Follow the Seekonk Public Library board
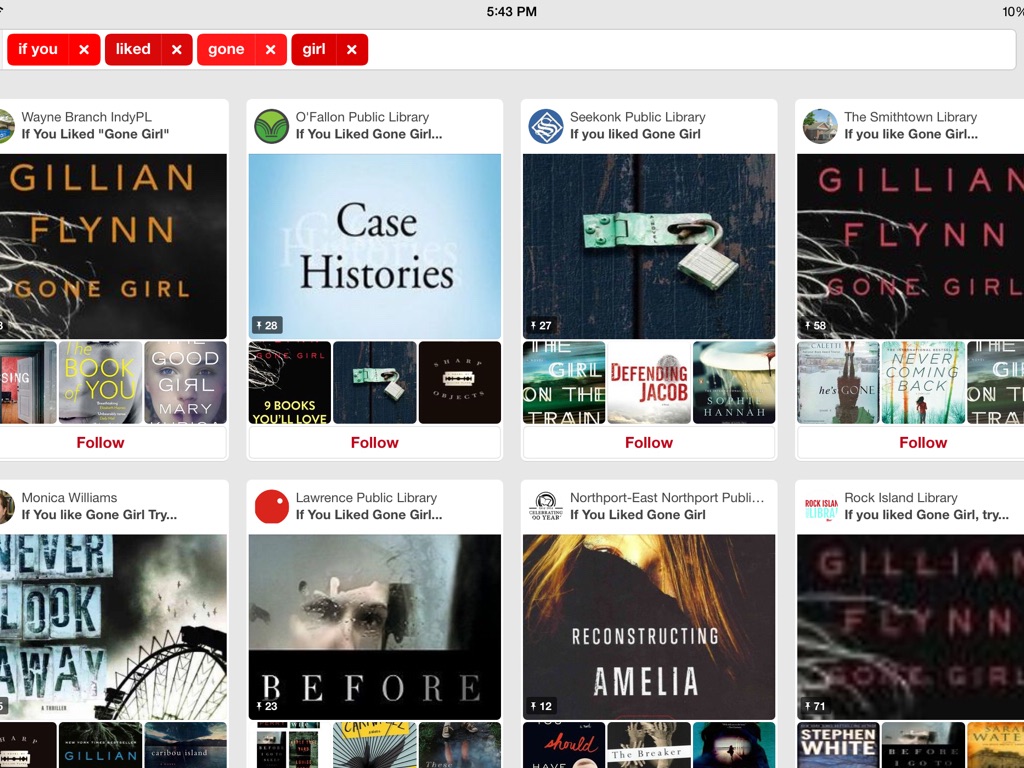Image resolution: width=1024 pixels, height=768 pixels. coord(649,442)
